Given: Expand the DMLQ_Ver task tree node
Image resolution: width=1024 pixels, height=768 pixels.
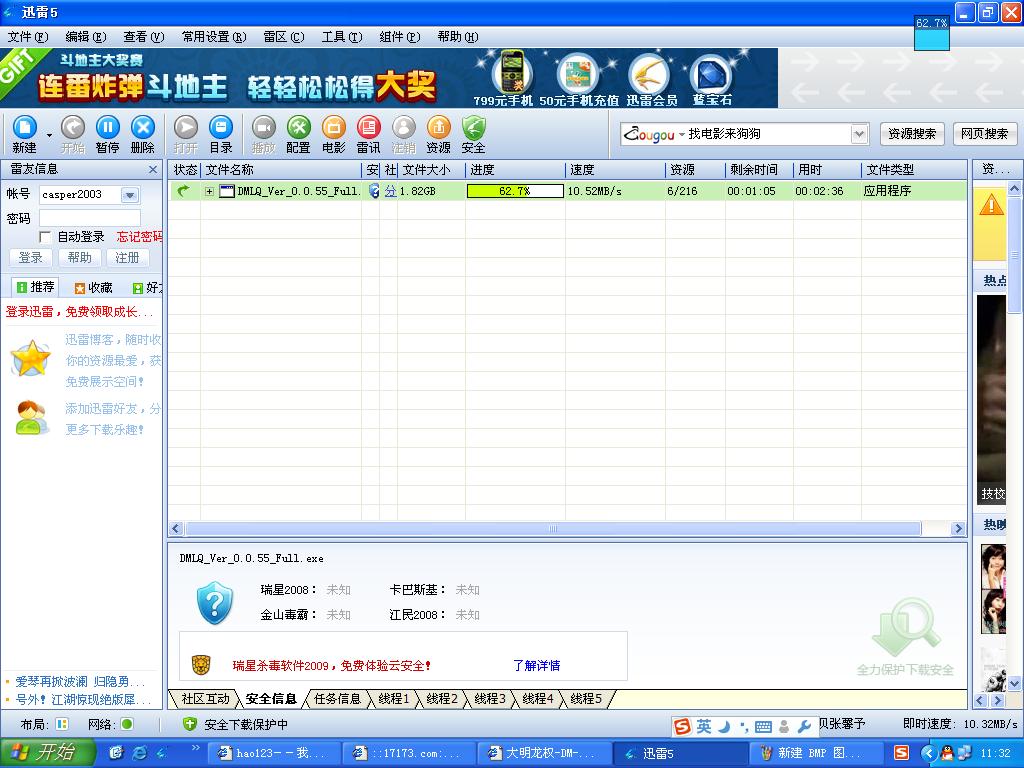Looking at the screenshot, I should pyautogui.click(x=209, y=191).
